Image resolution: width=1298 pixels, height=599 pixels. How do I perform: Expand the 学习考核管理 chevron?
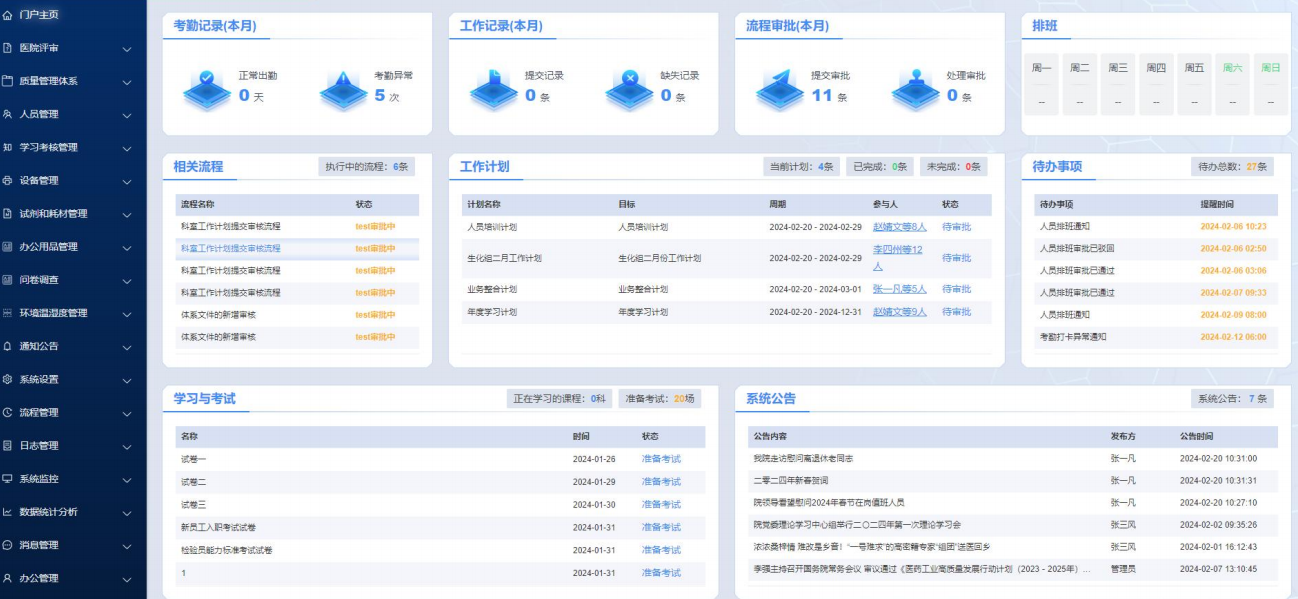(127, 148)
